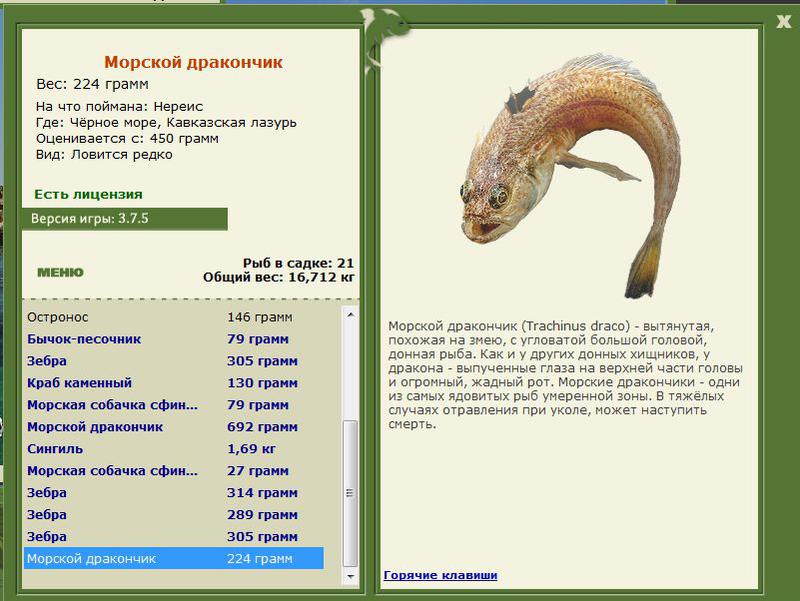The width and height of the screenshot is (800, 601).
Task: Select Морская собачка сфин... 27 грамм row
Action: 173,470
